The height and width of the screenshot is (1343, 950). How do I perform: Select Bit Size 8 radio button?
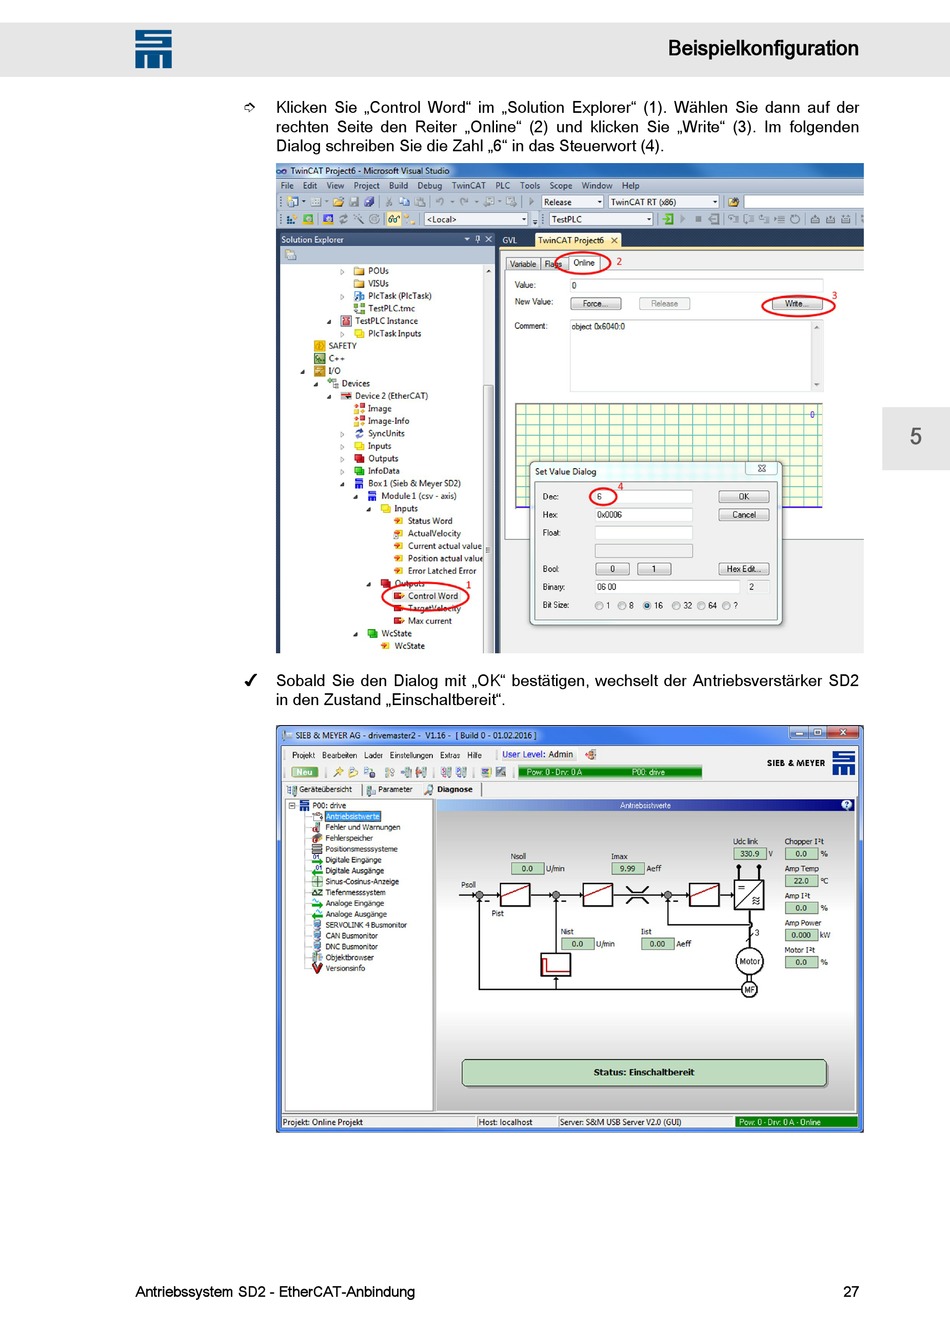click(622, 606)
